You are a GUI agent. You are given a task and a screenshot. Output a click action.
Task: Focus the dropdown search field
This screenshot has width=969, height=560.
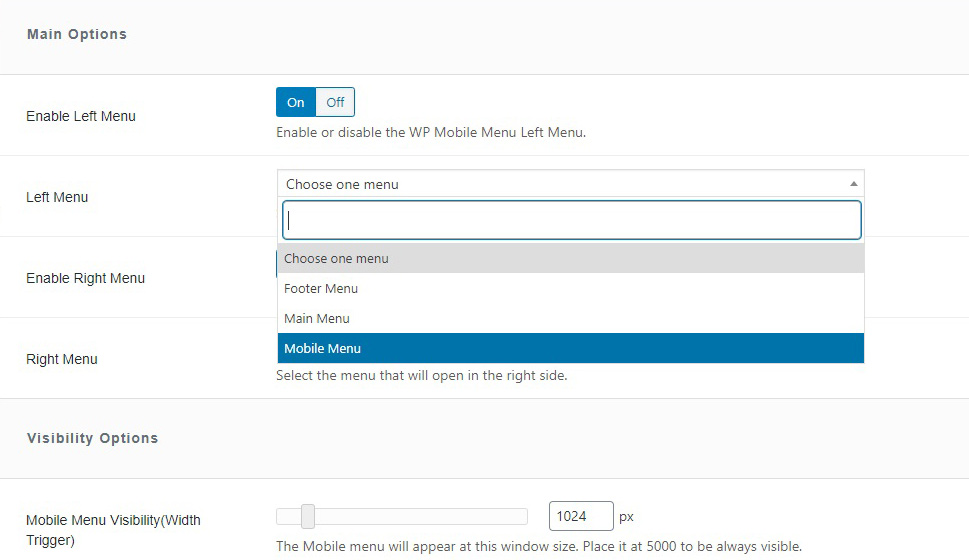[572, 220]
